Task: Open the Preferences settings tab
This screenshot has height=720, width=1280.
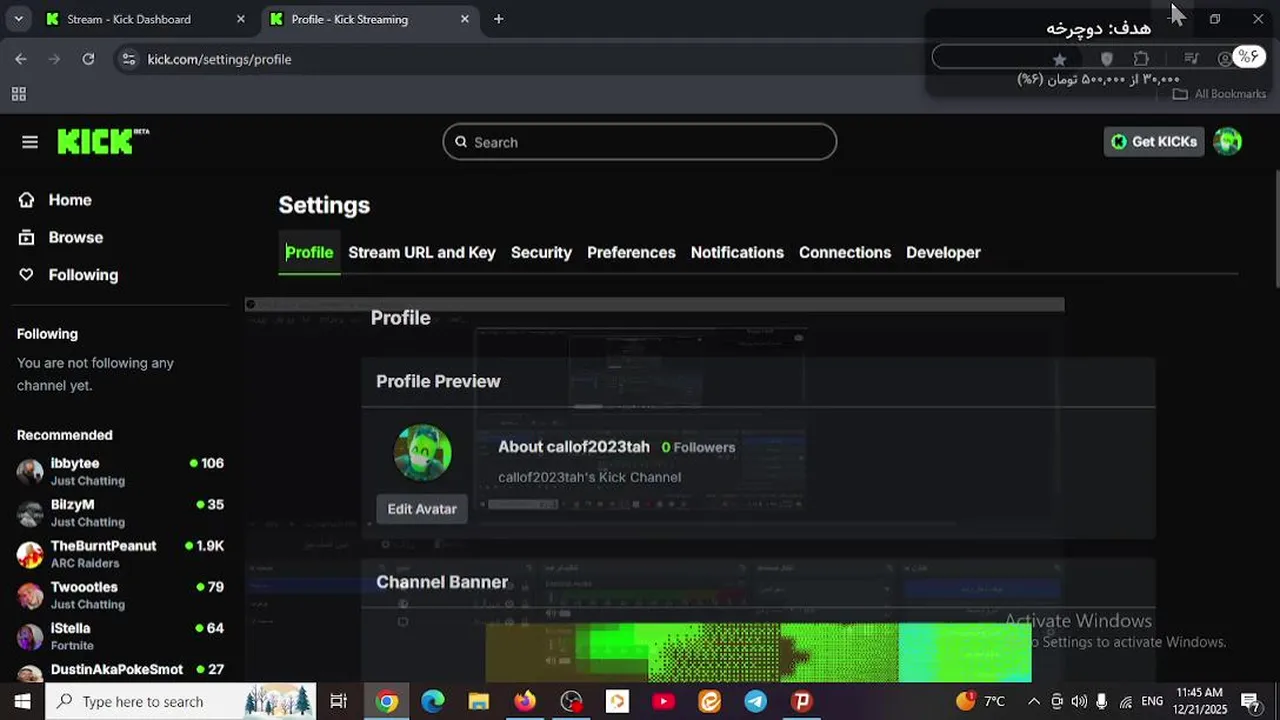Action: tap(631, 252)
